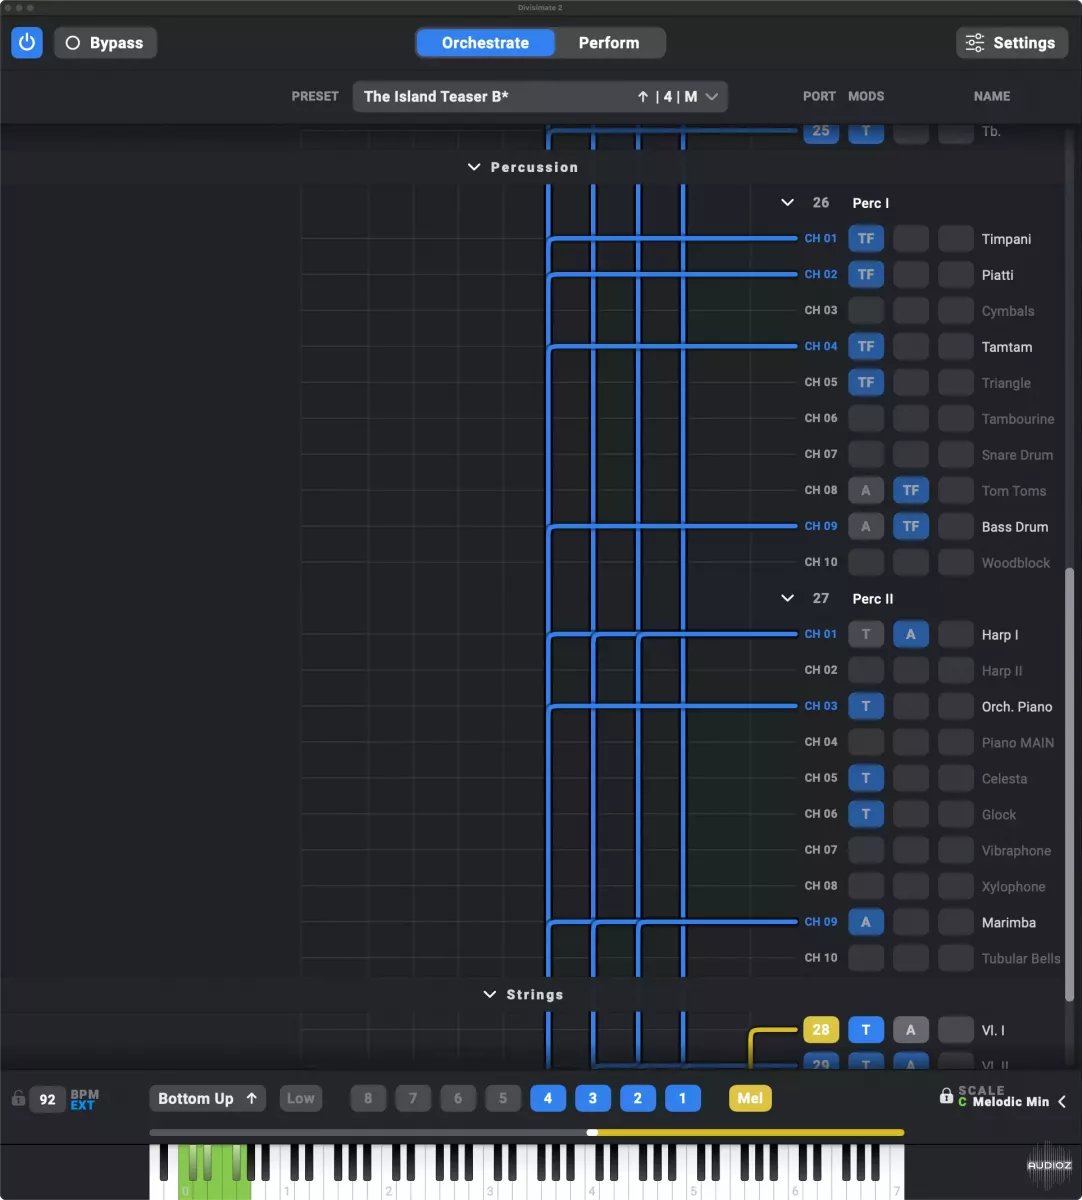Toggle the Mel melody voice button
This screenshot has height=1200, width=1082.
point(750,1098)
